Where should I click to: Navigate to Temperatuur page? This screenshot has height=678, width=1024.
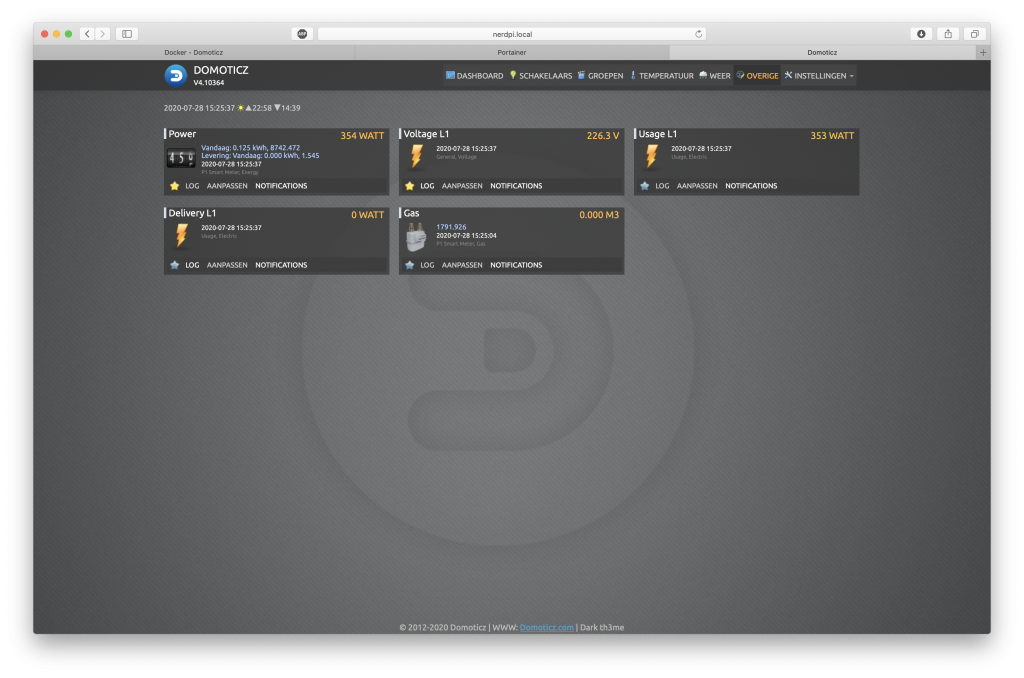662,76
